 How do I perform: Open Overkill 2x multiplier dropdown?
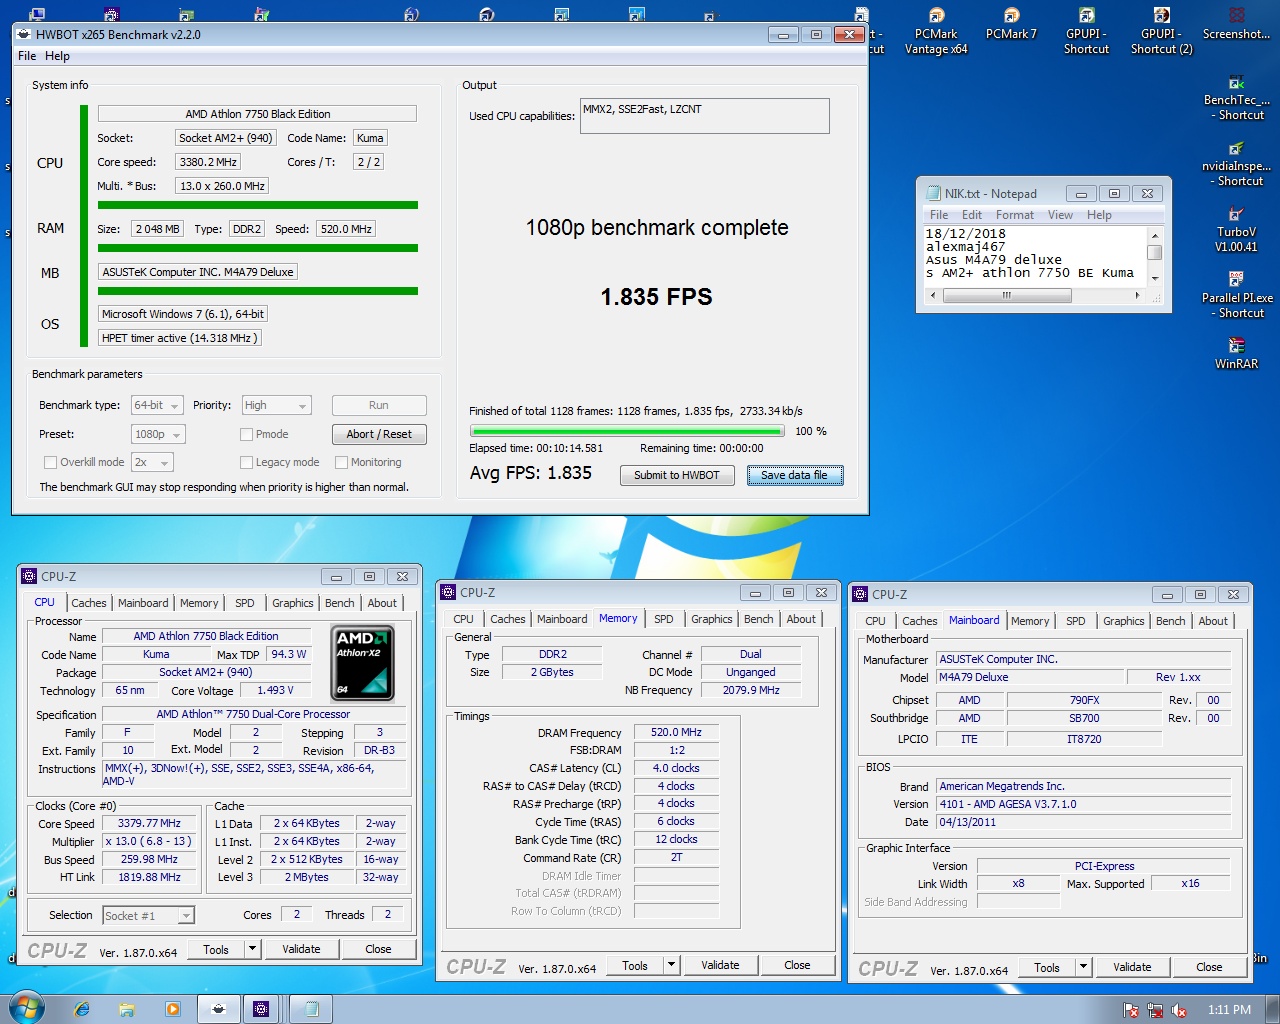pyautogui.click(x=152, y=462)
